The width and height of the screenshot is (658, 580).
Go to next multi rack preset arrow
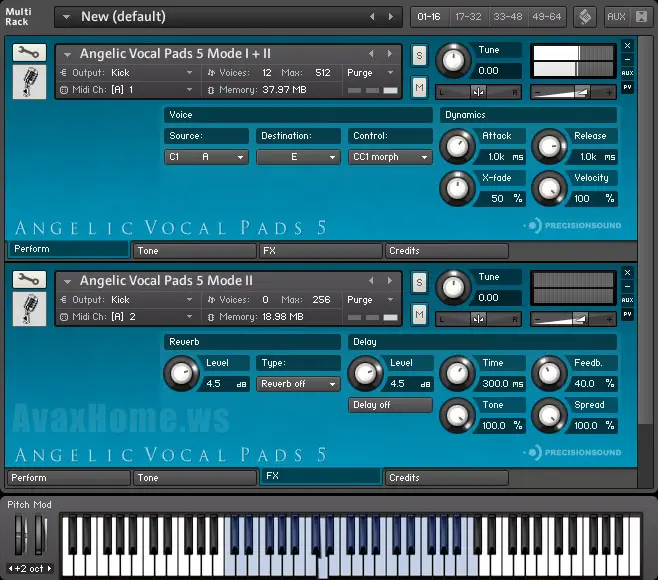(x=391, y=17)
